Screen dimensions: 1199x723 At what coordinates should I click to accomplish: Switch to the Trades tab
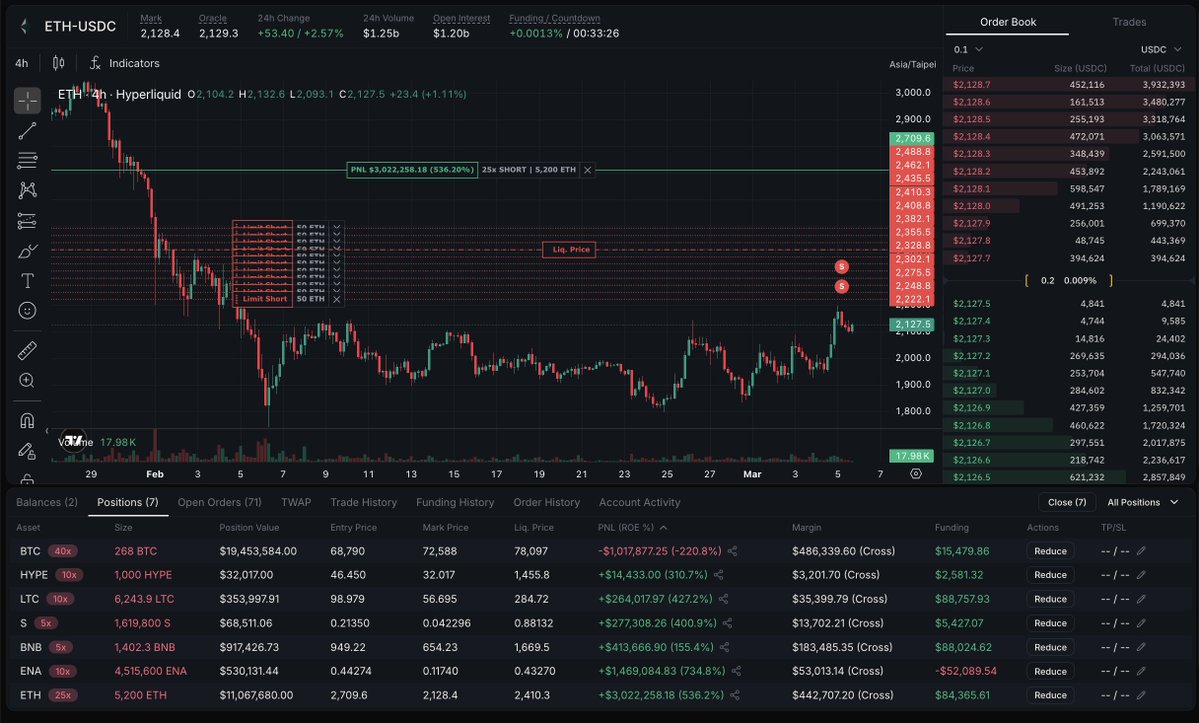[1129, 22]
